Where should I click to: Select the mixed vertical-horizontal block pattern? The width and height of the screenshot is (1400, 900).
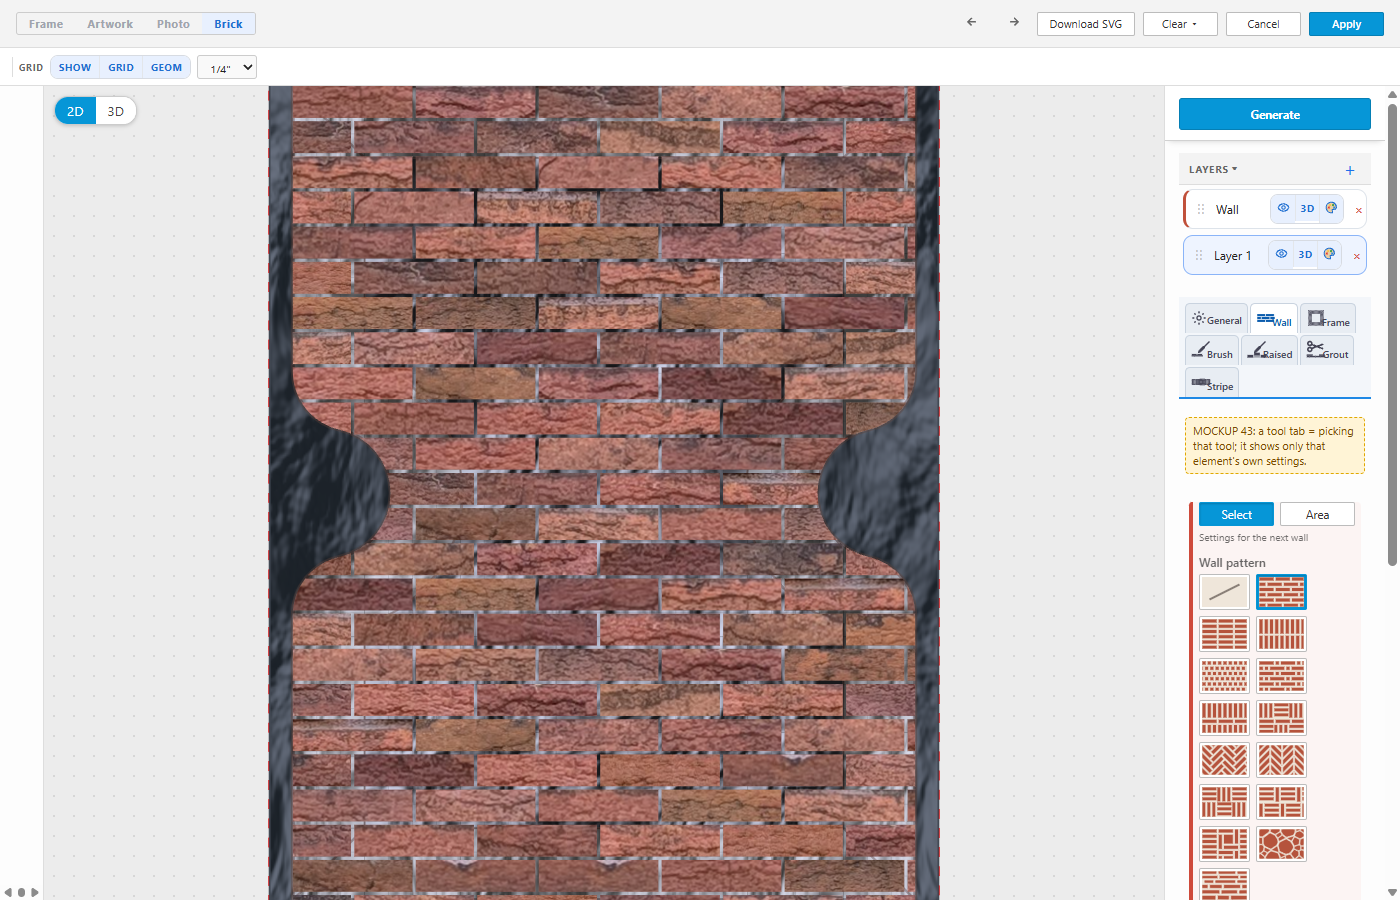1281,718
